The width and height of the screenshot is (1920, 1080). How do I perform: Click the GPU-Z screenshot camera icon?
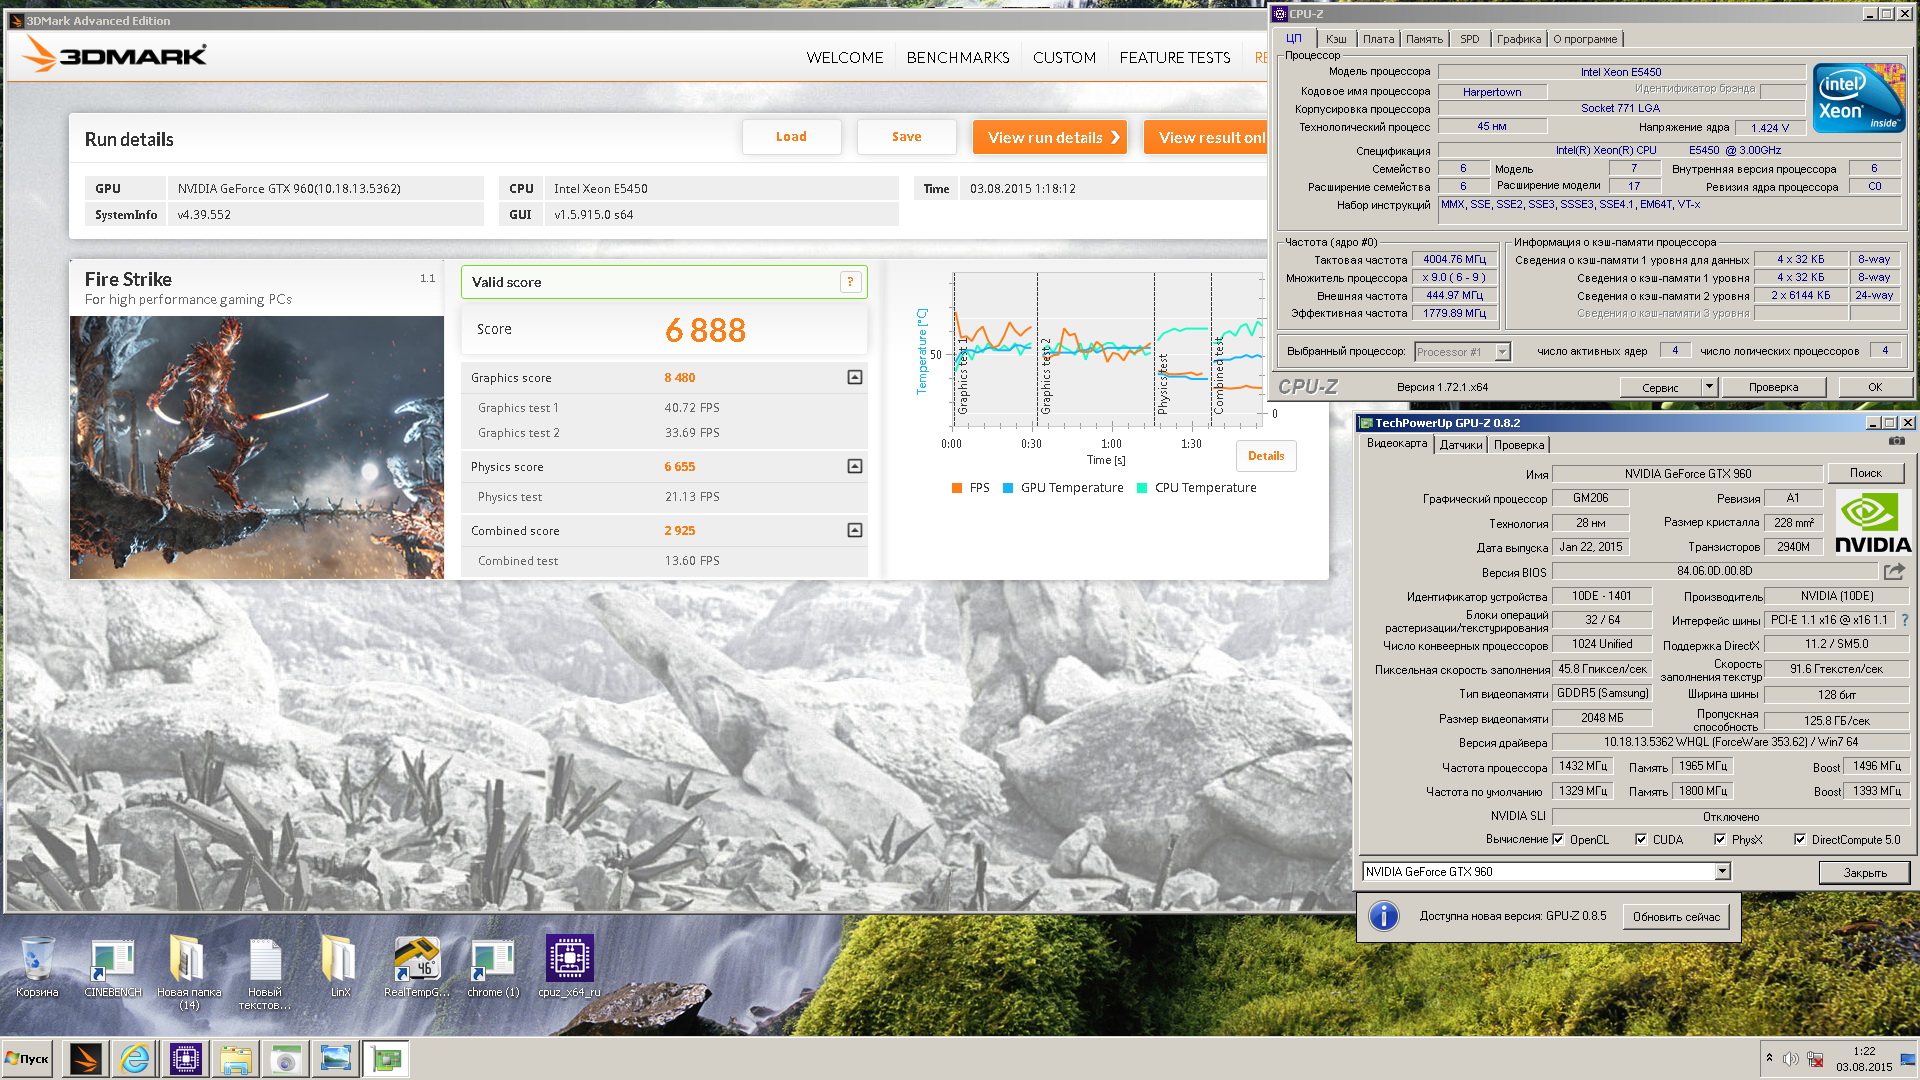click(x=1896, y=441)
